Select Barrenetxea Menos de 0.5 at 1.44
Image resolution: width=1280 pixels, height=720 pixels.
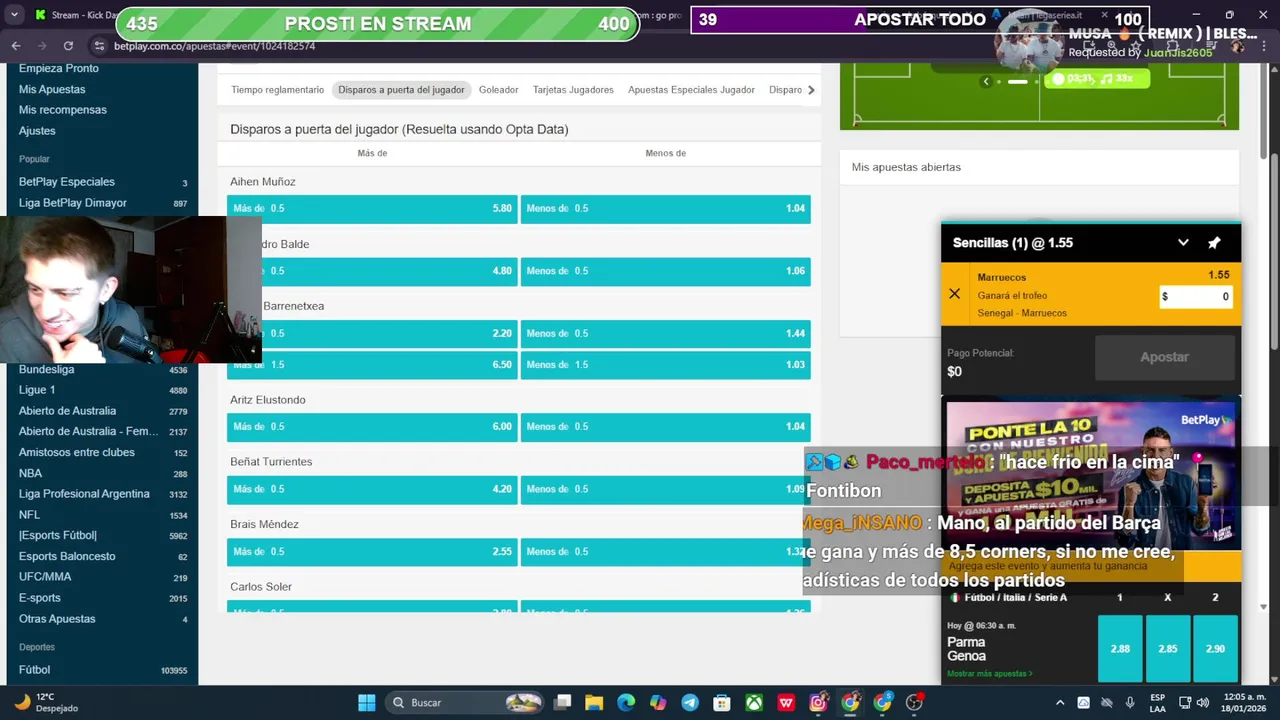pyautogui.click(x=665, y=333)
